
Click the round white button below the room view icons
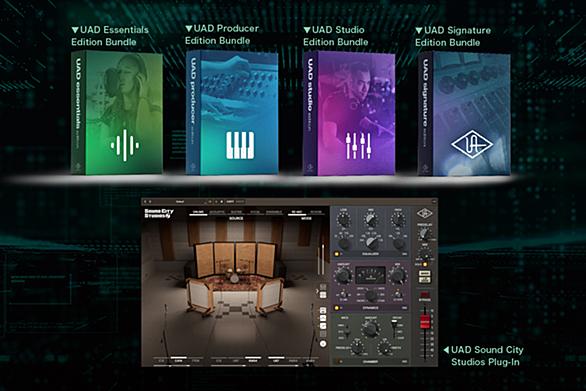pyautogui.click(x=323, y=344)
